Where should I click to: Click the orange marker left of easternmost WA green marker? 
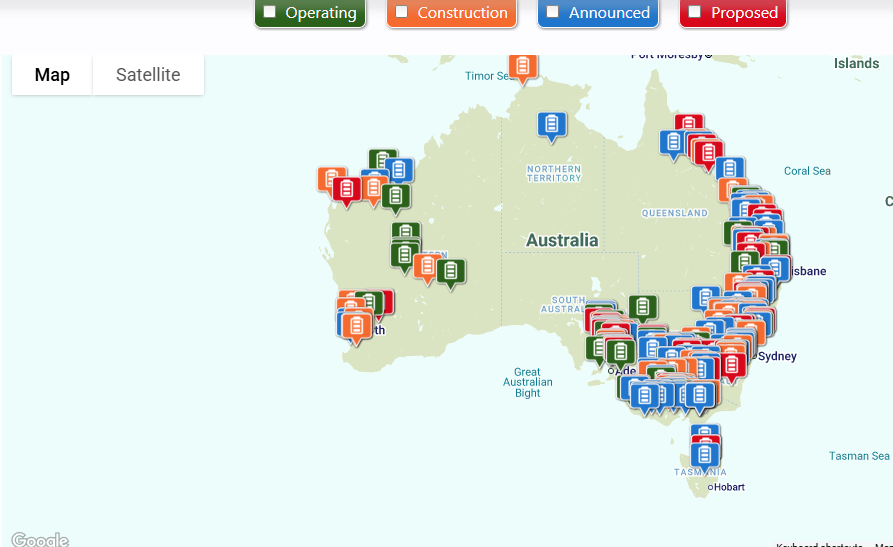tap(427, 267)
